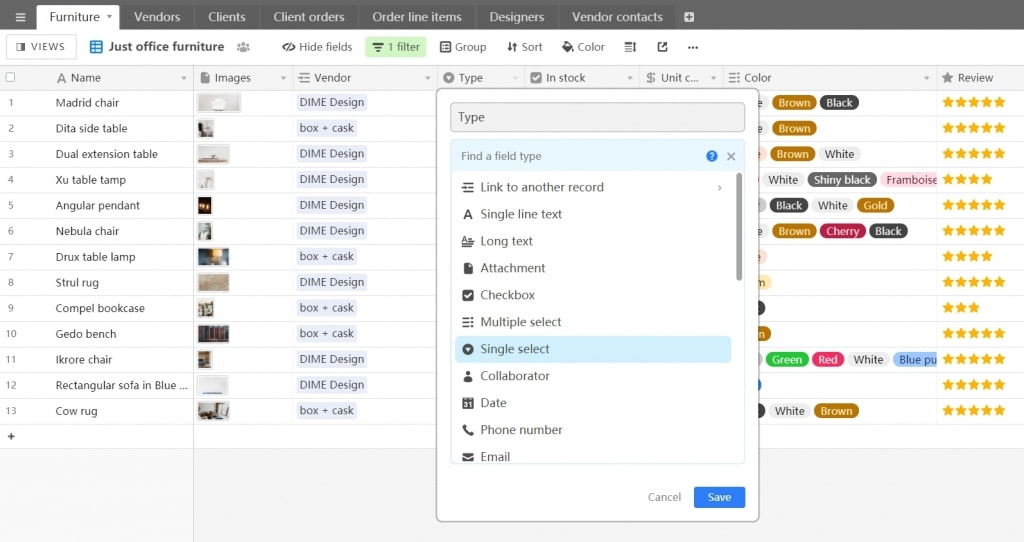Add a new table with plus icon

(689, 17)
